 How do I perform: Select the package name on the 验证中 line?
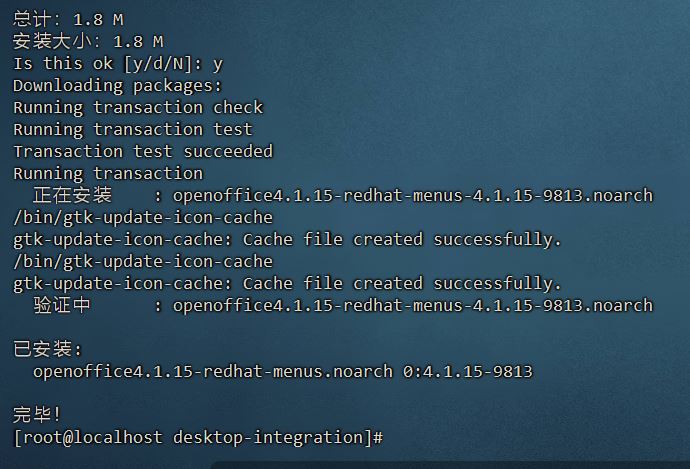[x=413, y=305]
